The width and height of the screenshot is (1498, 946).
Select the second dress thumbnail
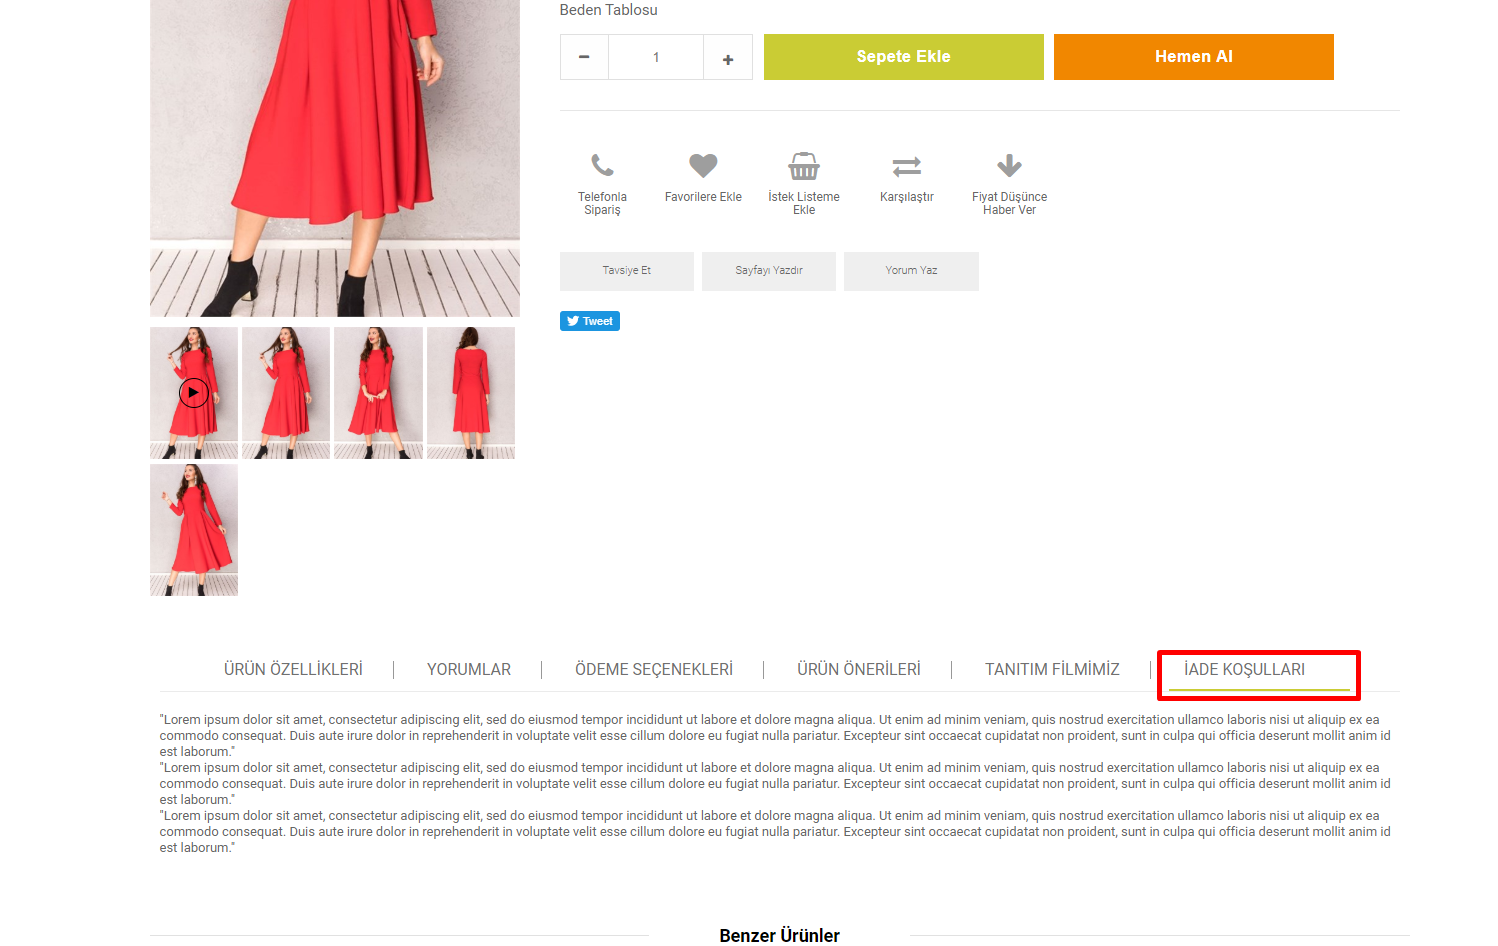tap(286, 393)
